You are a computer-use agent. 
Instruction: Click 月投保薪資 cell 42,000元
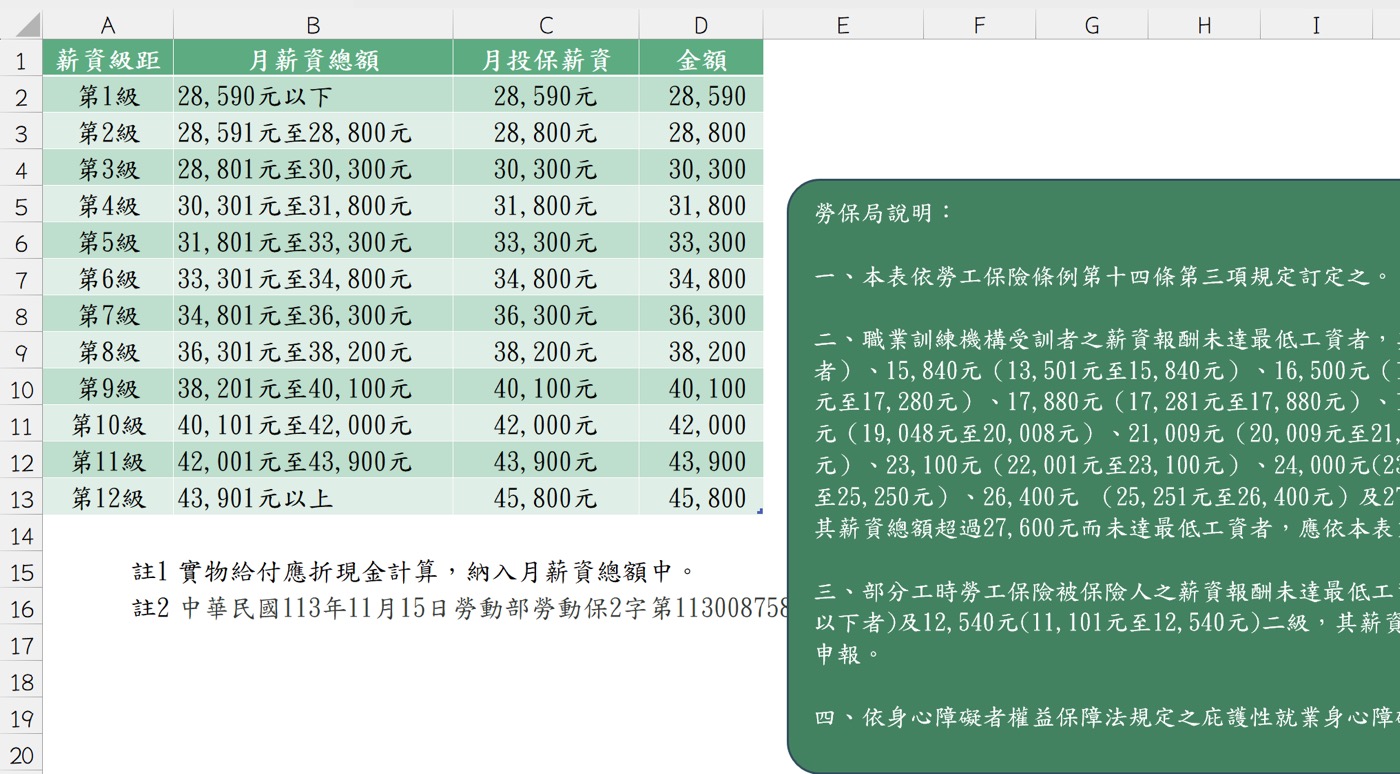(x=546, y=425)
